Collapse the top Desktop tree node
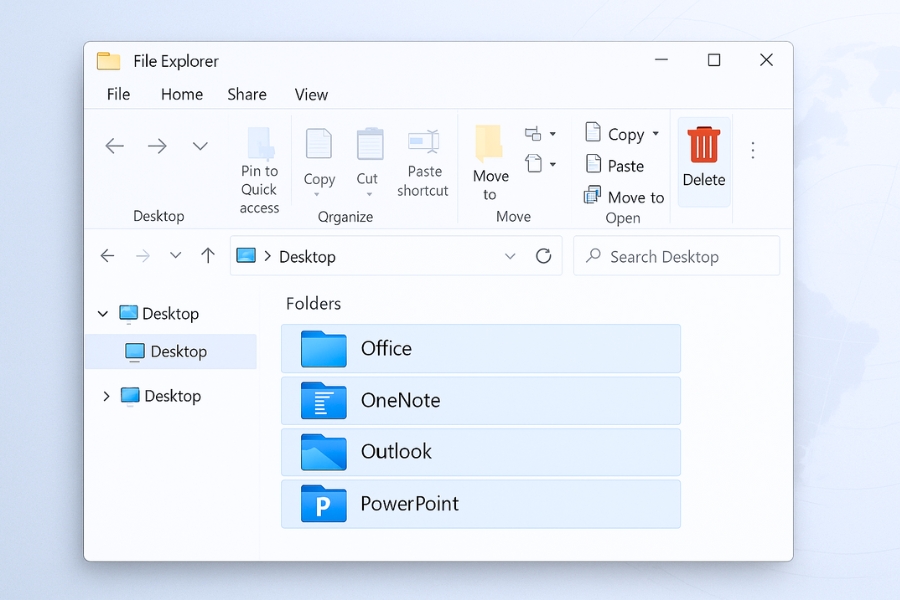The image size is (900, 600). [x=102, y=313]
